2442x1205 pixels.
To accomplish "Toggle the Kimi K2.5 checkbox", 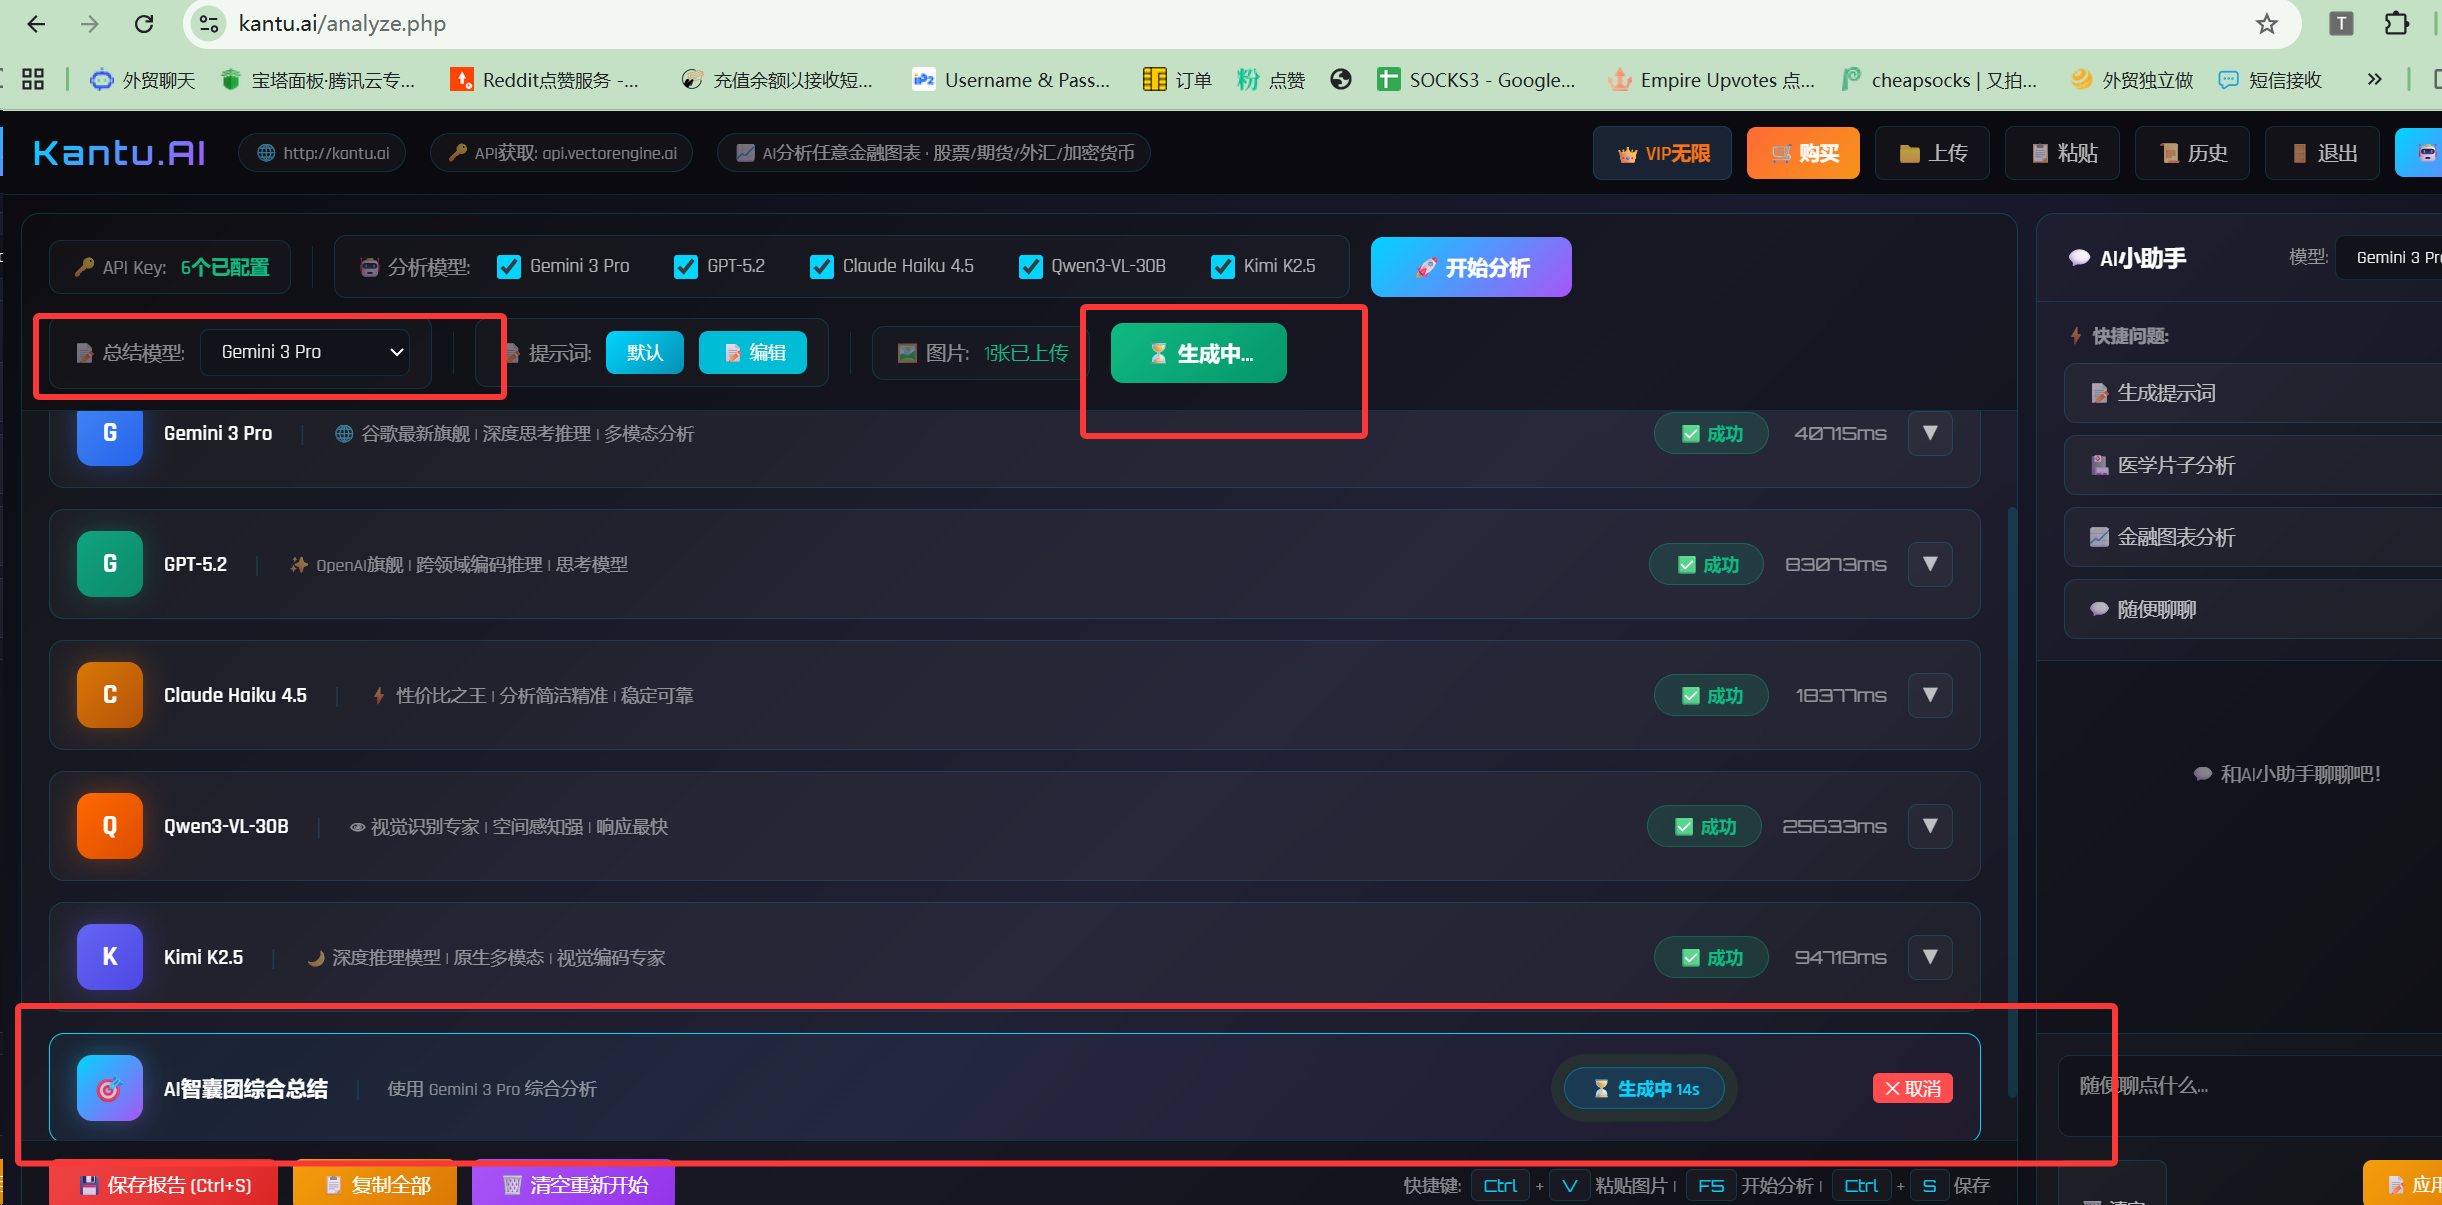I will (1222, 267).
